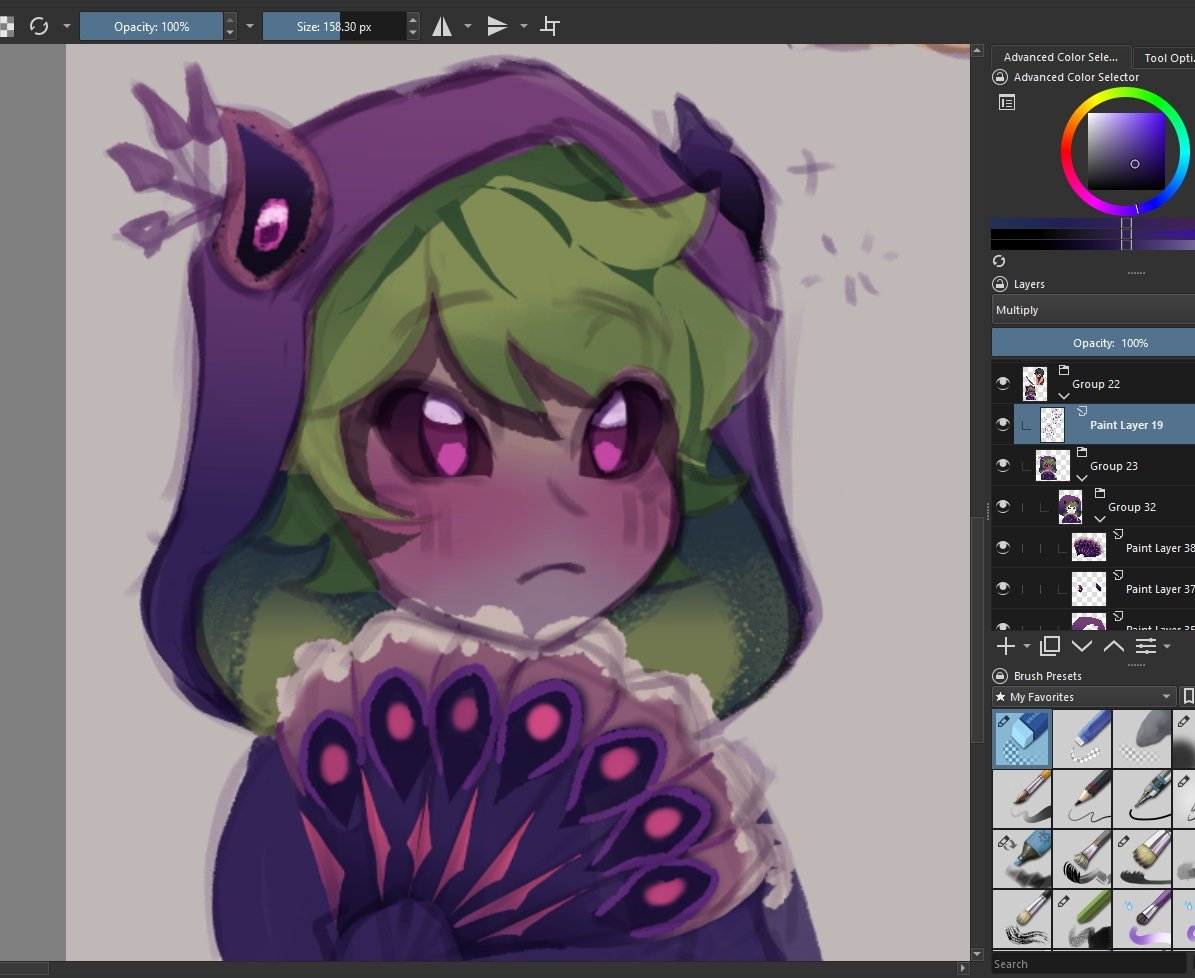Open layer properties sliders icon
This screenshot has width=1195, height=978.
tap(1145, 646)
